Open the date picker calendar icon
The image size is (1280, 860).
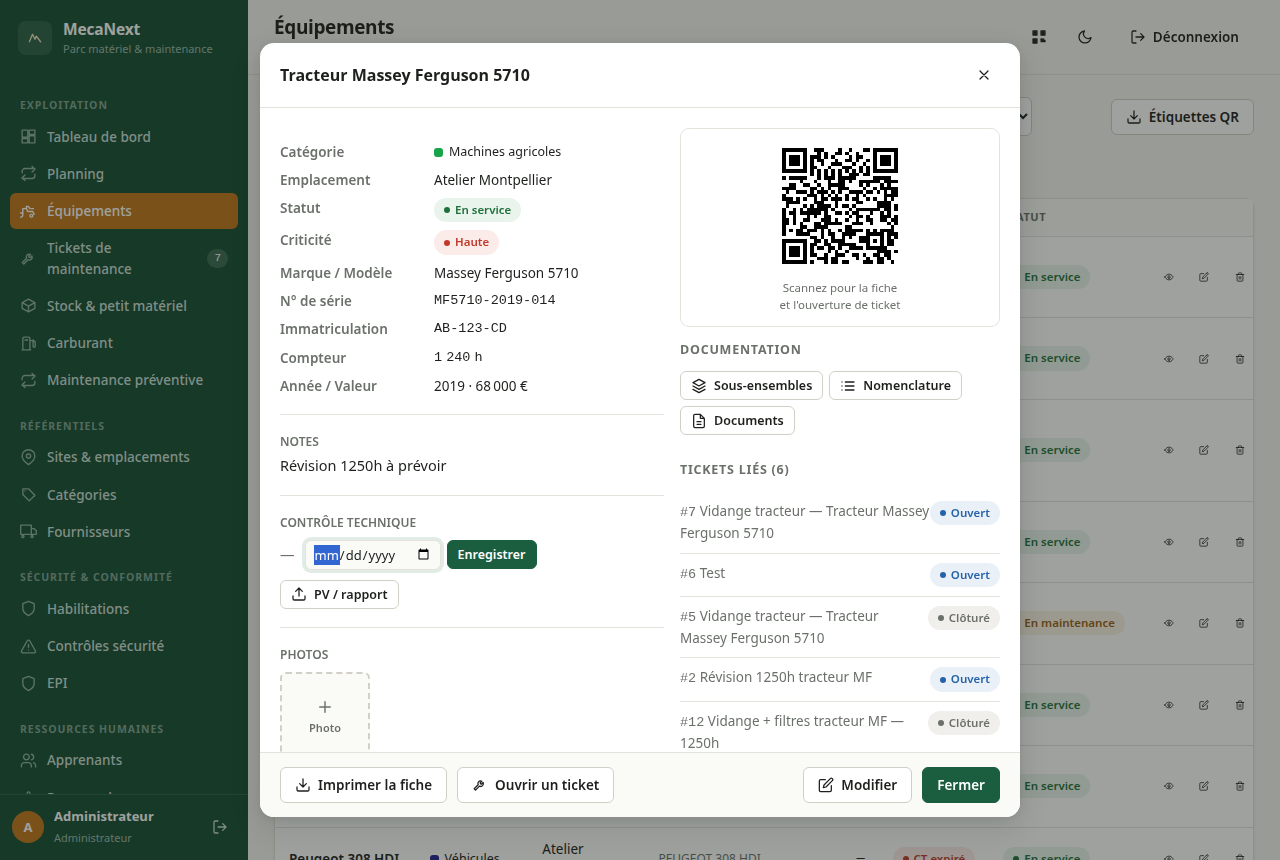click(424, 555)
